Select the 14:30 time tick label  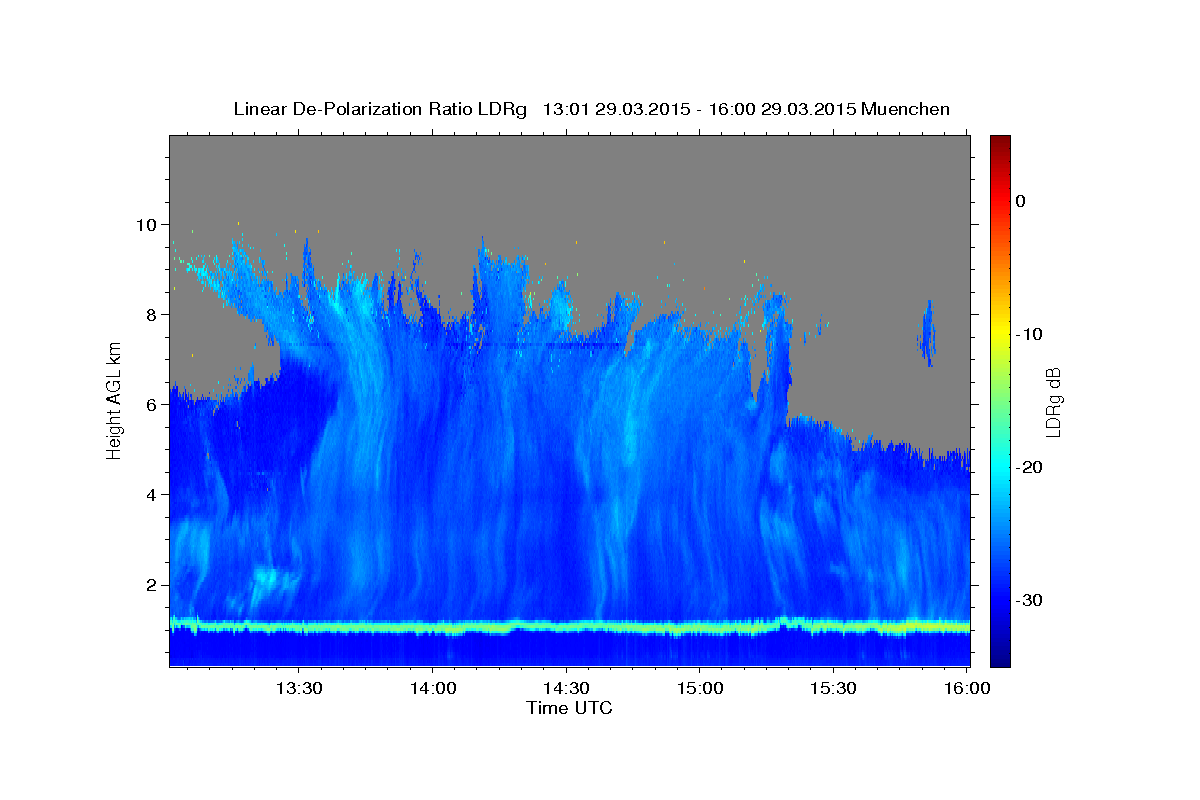[566, 689]
